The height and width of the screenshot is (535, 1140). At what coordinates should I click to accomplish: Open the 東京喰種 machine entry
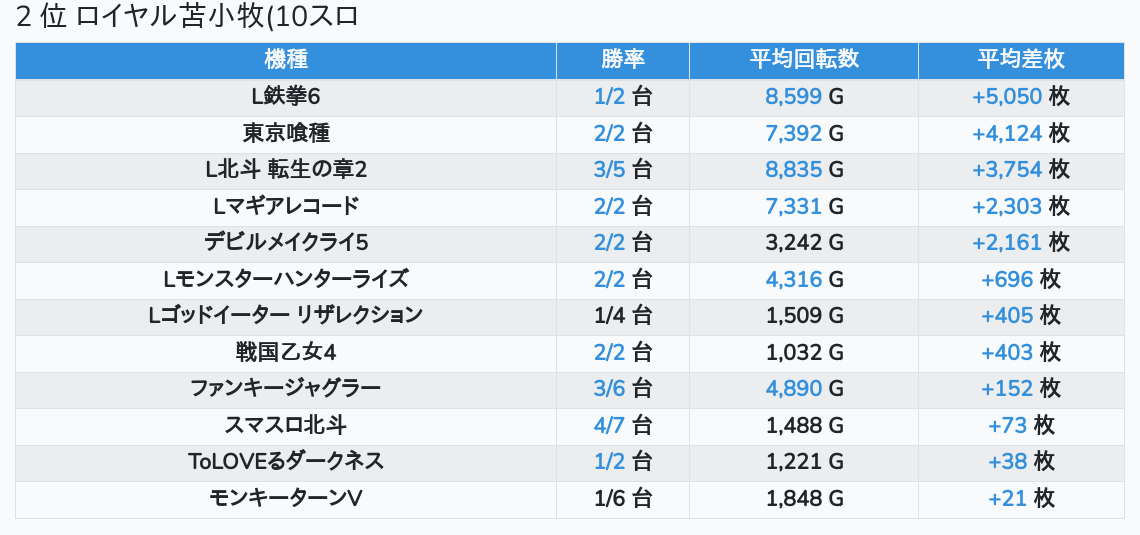tap(286, 133)
